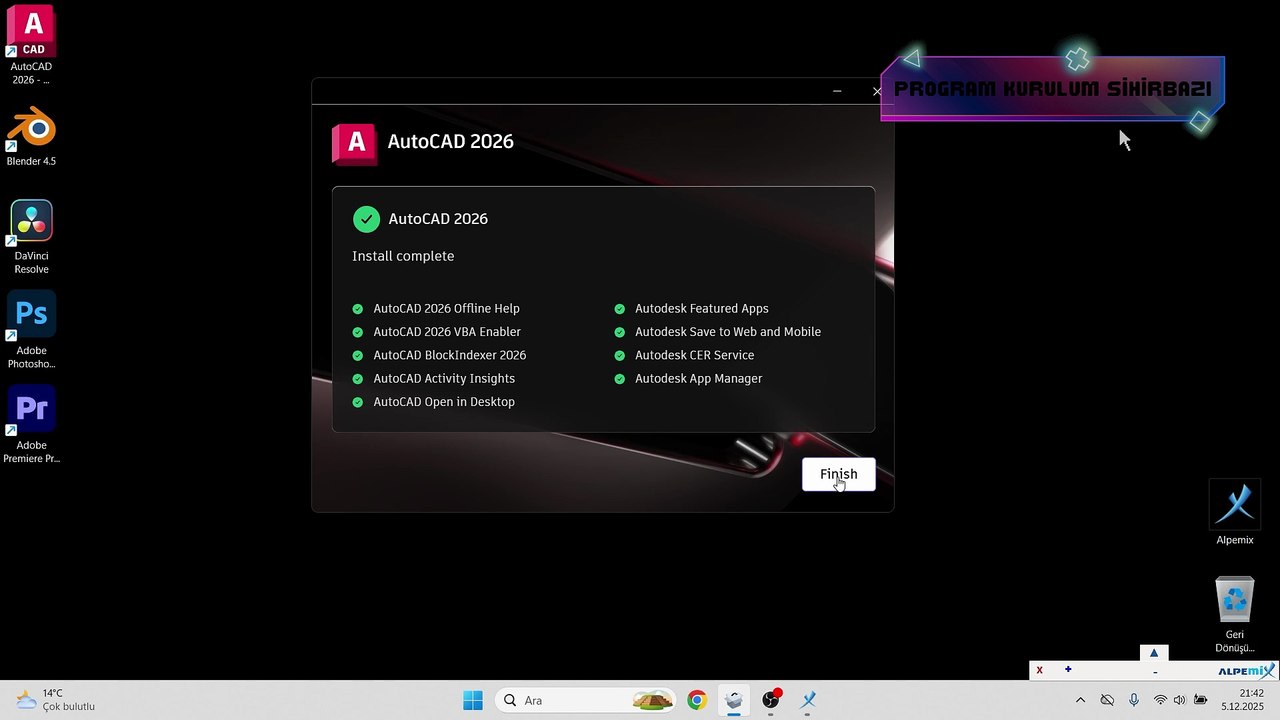The height and width of the screenshot is (720, 1280).
Task: Select the Adobe Premiere Pro desktop shortcut
Action: click(31, 425)
